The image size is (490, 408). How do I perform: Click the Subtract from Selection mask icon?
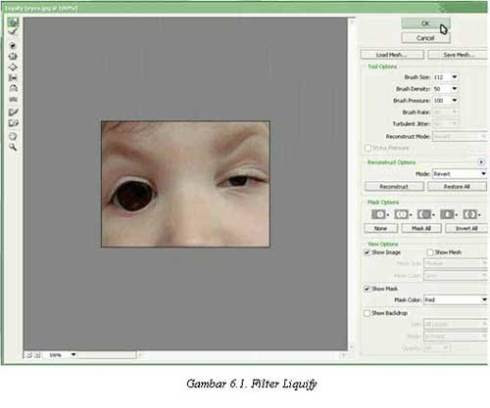424,214
